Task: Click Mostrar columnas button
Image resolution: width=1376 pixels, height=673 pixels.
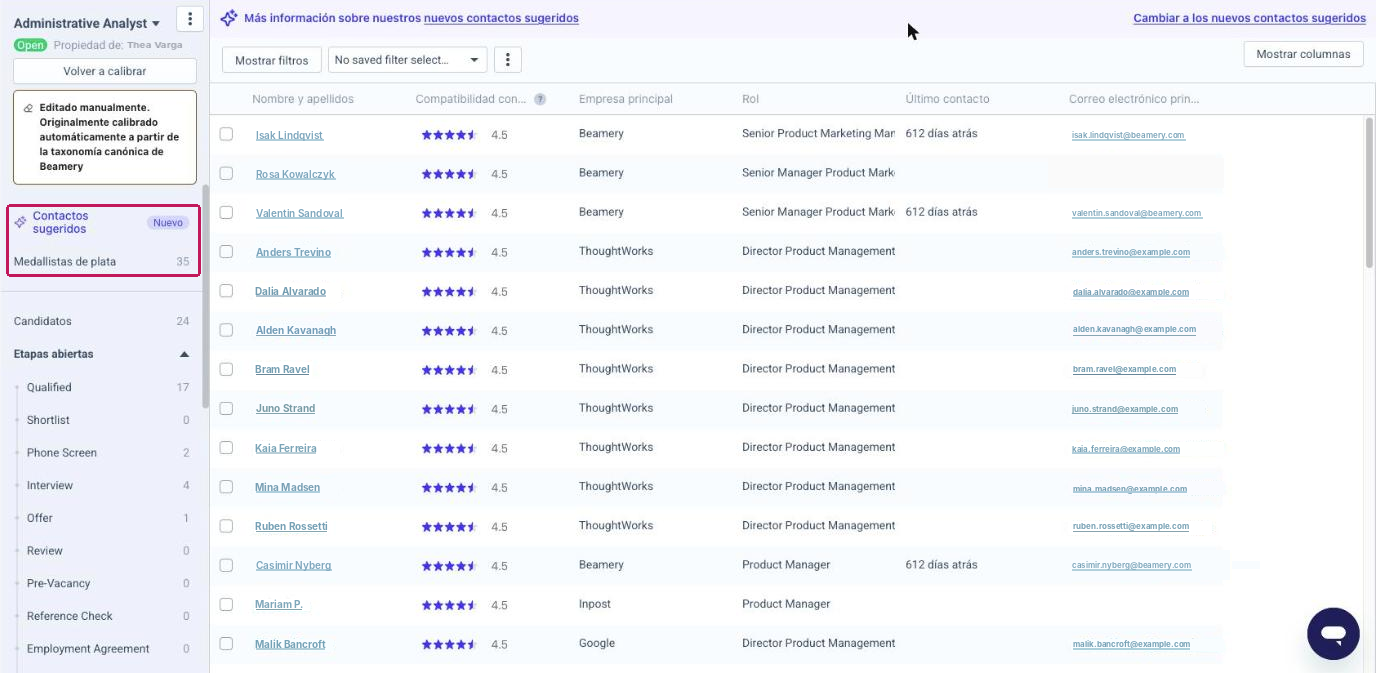Action: [1303, 54]
